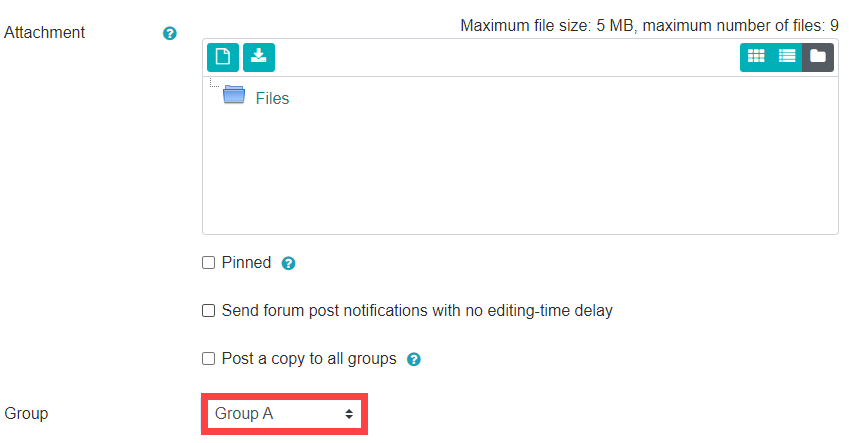Screen dimensions: 853x443
Task: Click the Group field label
Action: click(x=26, y=414)
